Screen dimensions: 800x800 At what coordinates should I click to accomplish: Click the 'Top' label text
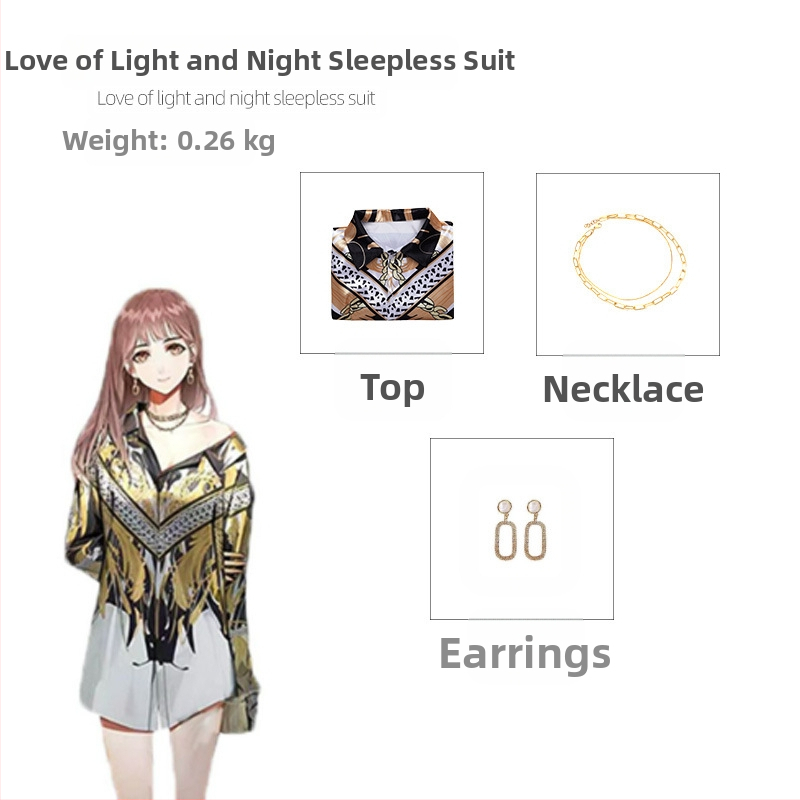(x=392, y=388)
